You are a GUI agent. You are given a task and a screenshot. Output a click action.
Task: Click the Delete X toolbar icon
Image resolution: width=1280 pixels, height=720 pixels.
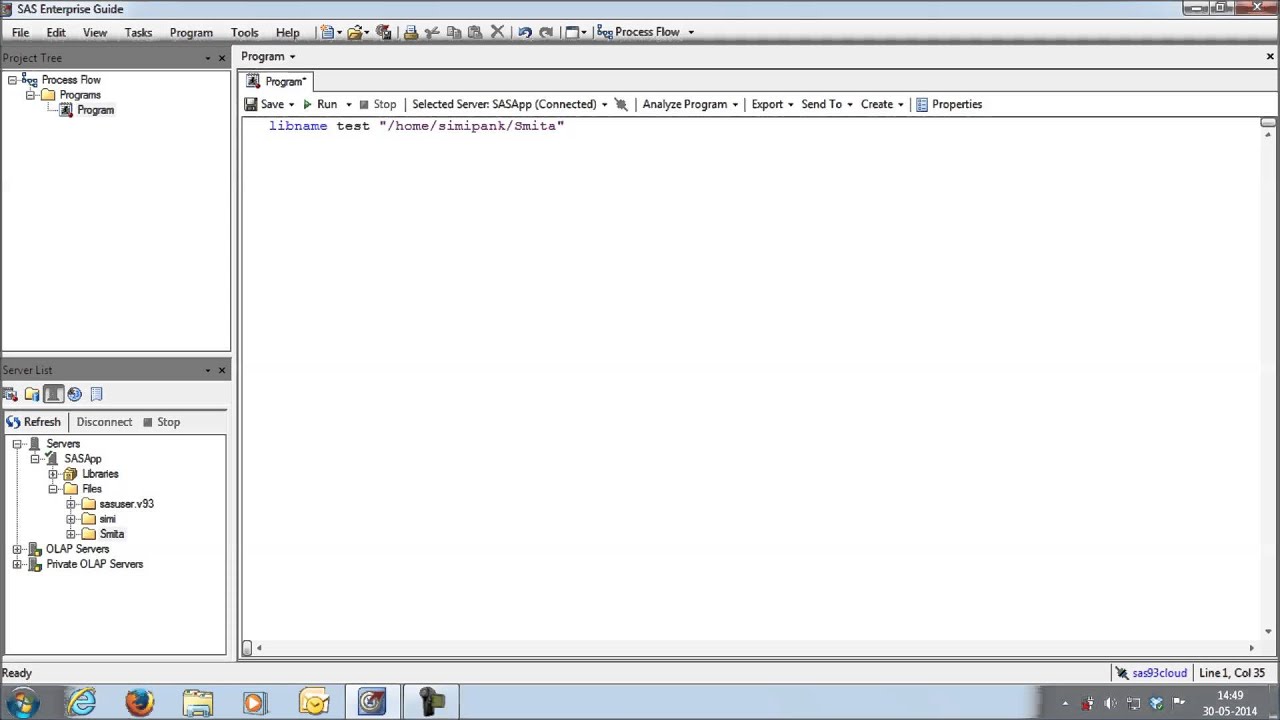click(497, 32)
